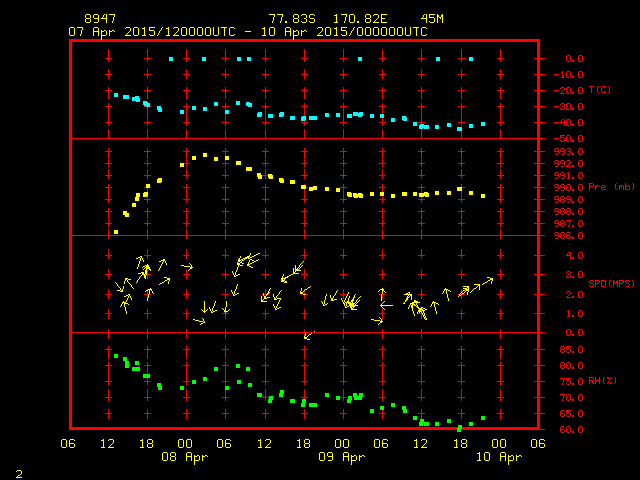Click the 08 Apr date label
640x480 pixels.
(x=185, y=457)
